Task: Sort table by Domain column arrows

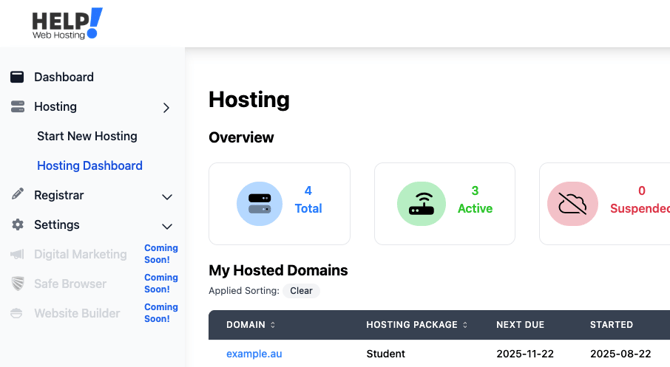Action: (273, 325)
